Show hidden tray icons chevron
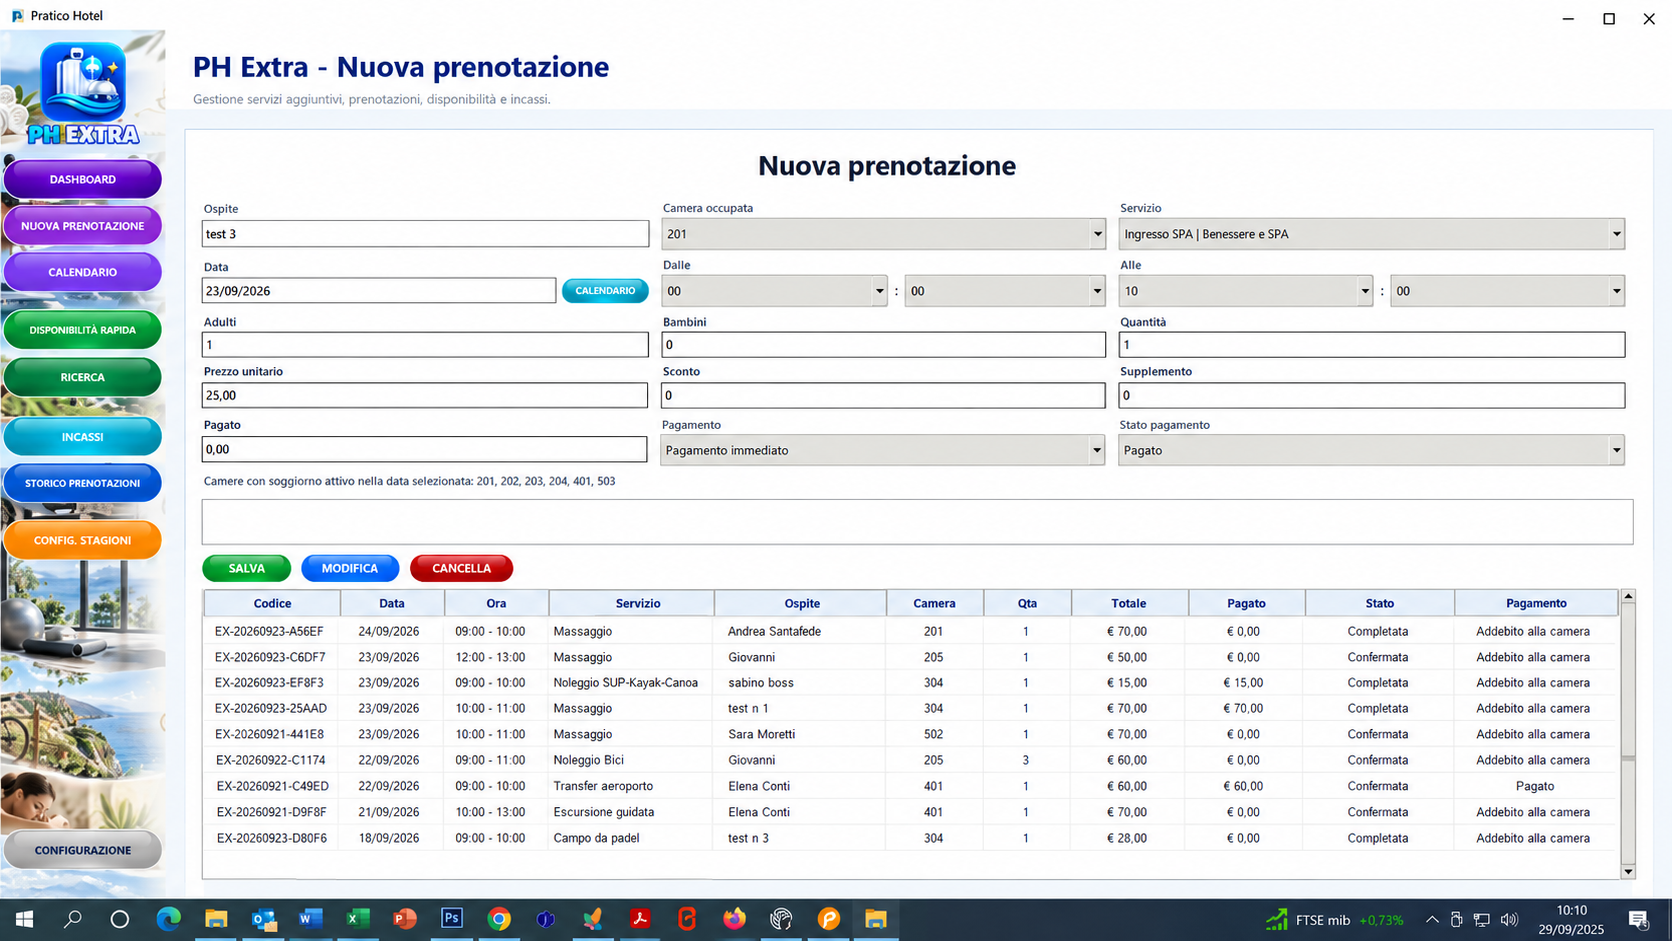Viewport: 1672px width, 941px height. click(1432, 919)
